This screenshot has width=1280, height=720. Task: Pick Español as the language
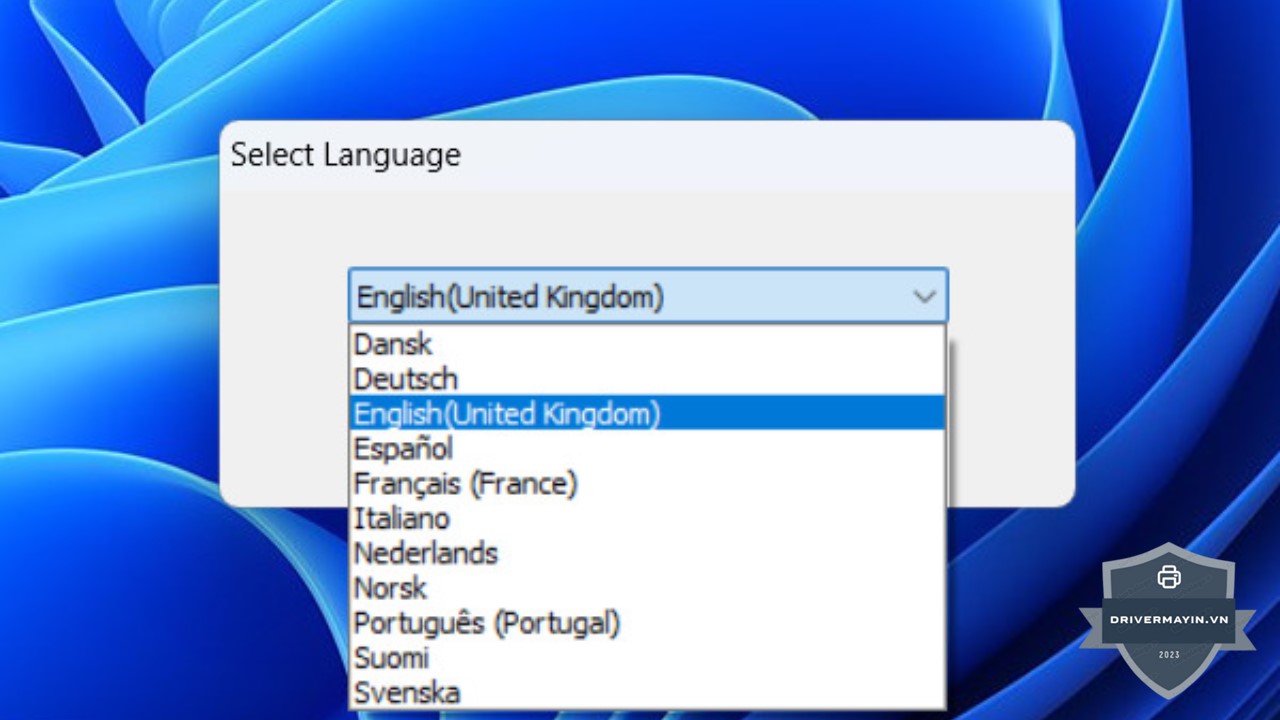403,448
